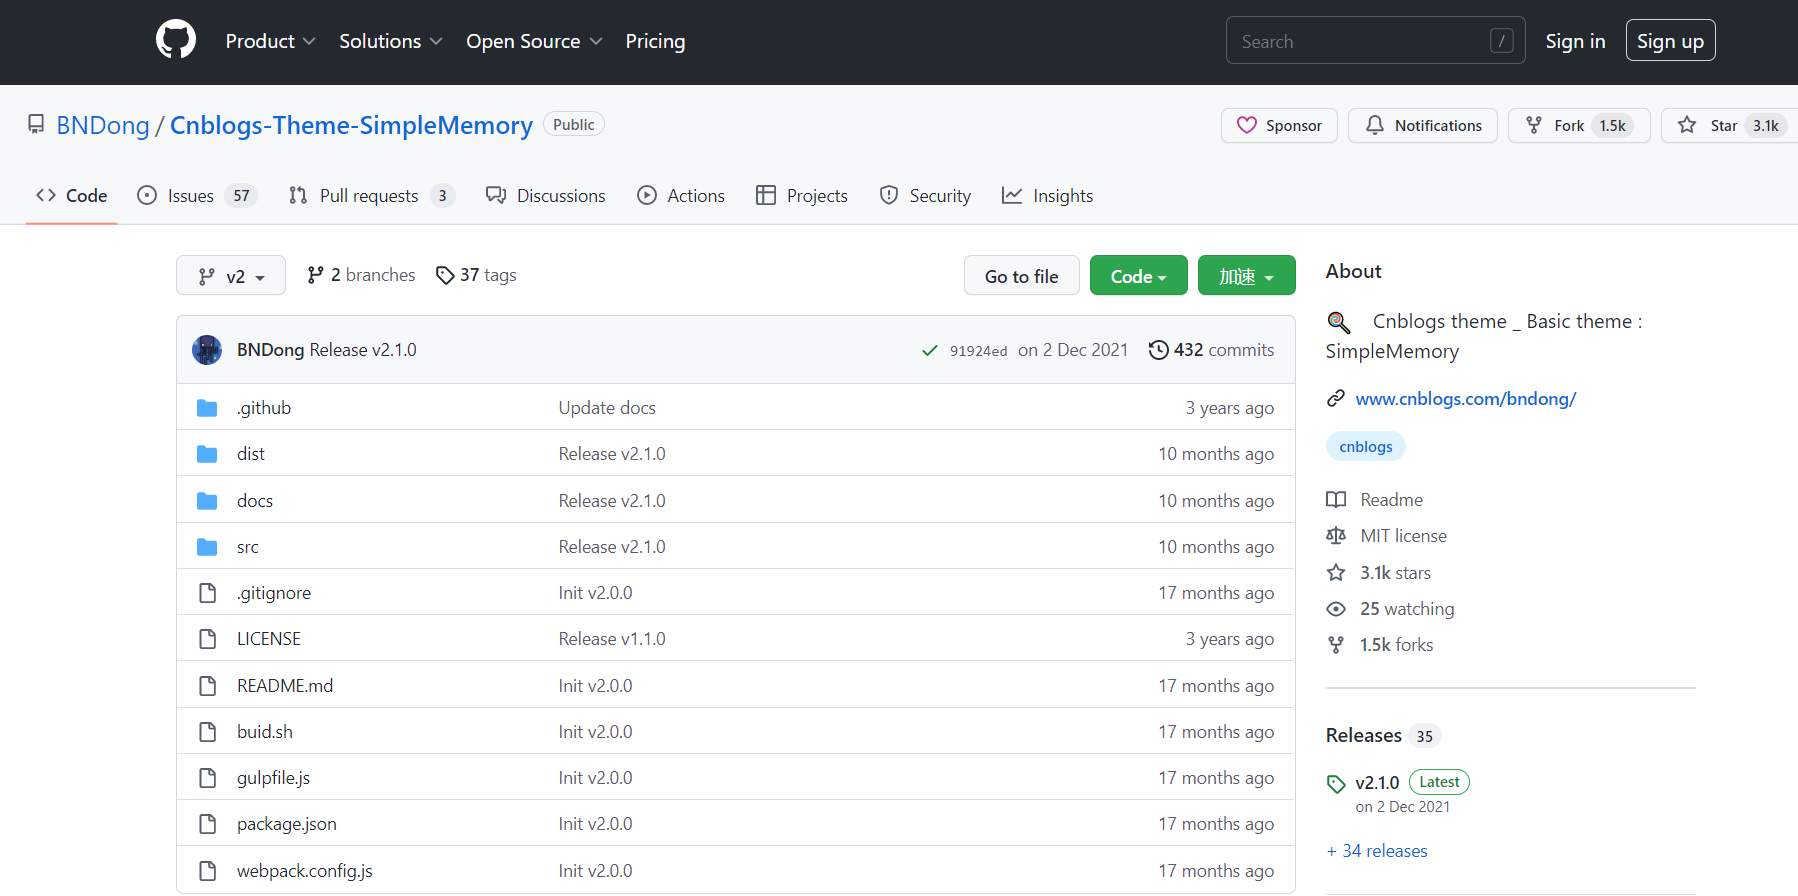Click the file icon next to gulpfile.js
This screenshot has height=896, width=1798.
207,778
